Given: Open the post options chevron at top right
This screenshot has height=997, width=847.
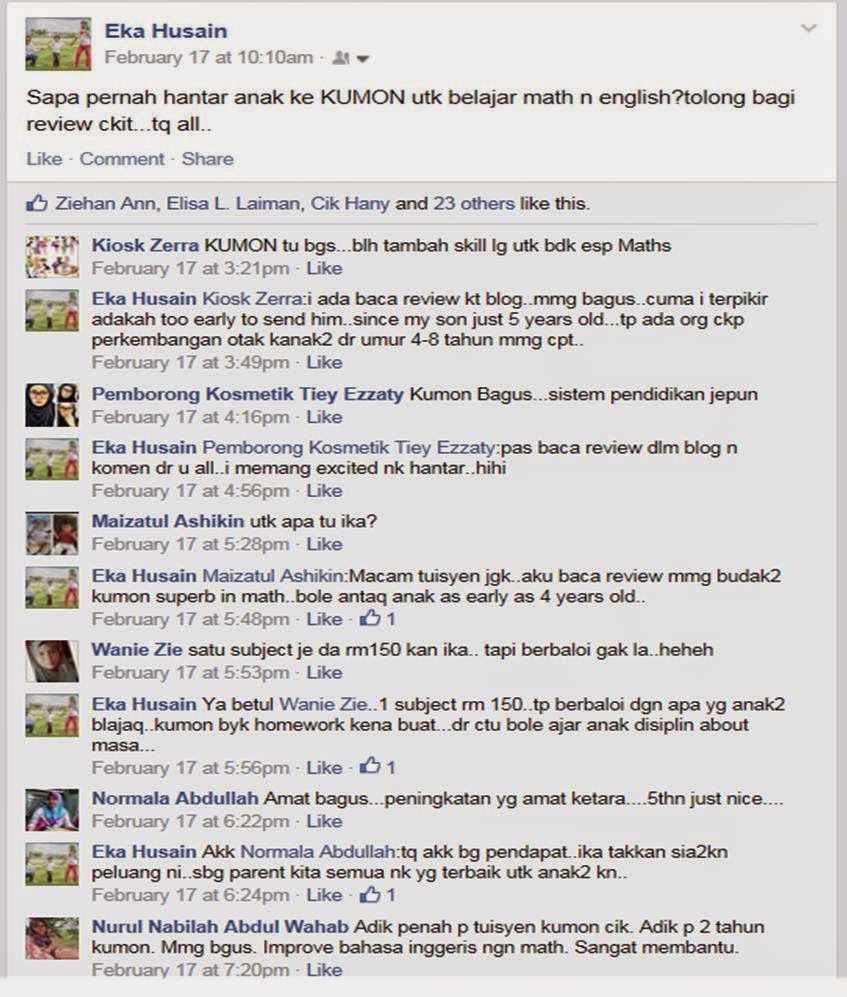Looking at the screenshot, I should pos(808,28).
